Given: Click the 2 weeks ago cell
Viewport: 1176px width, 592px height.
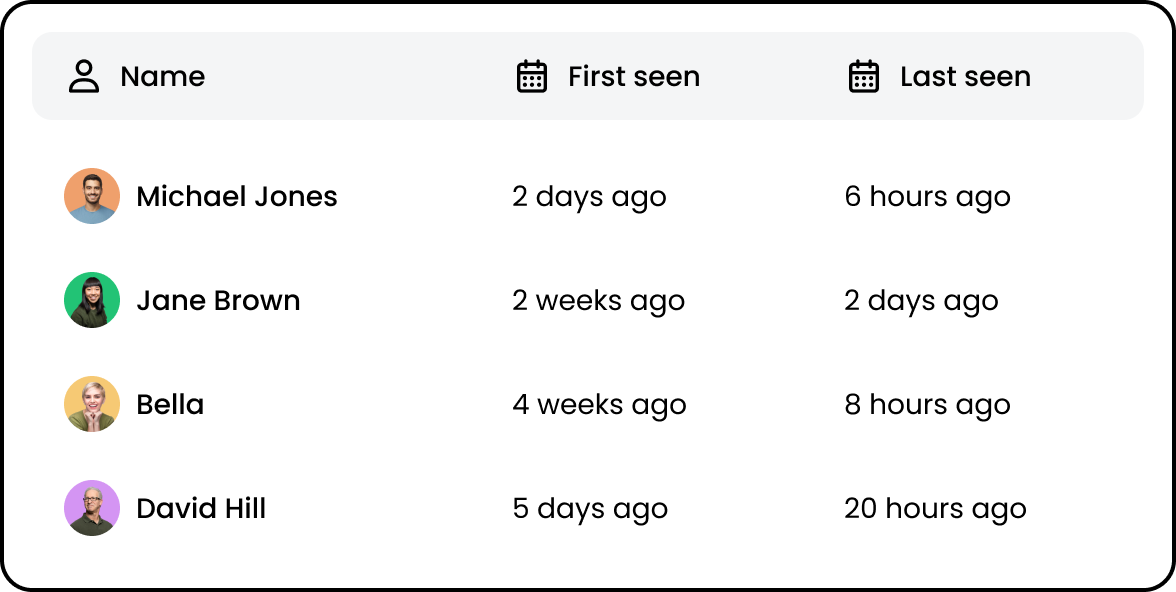Looking at the screenshot, I should click(x=598, y=302).
